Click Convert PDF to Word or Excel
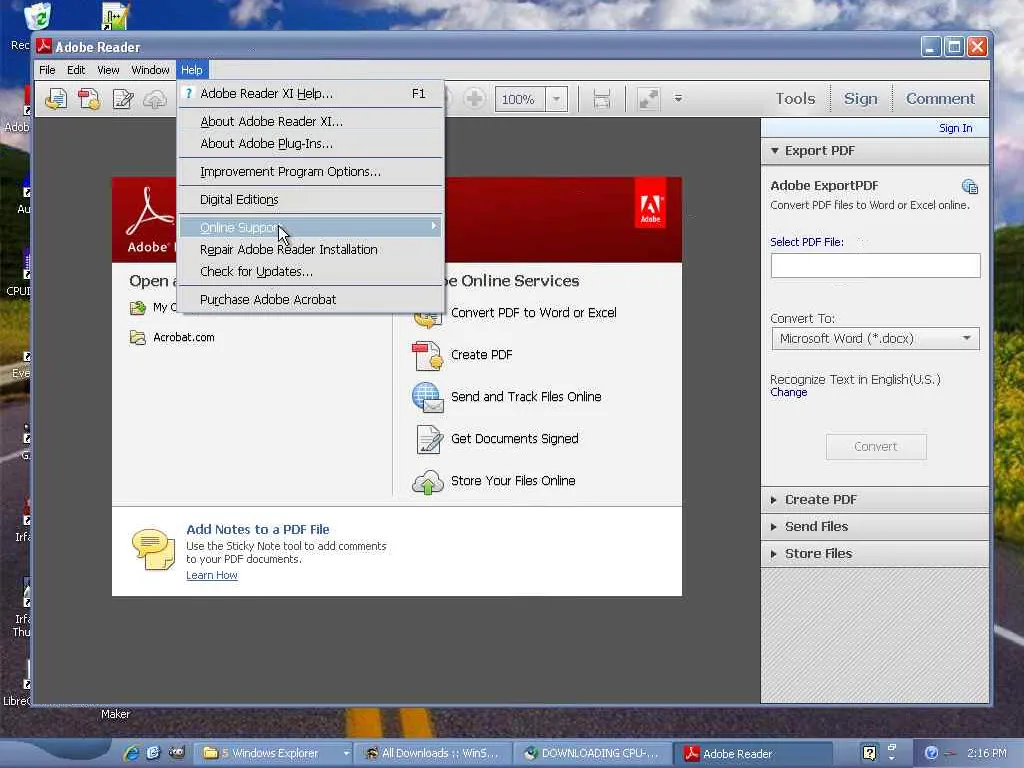 [534, 313]
